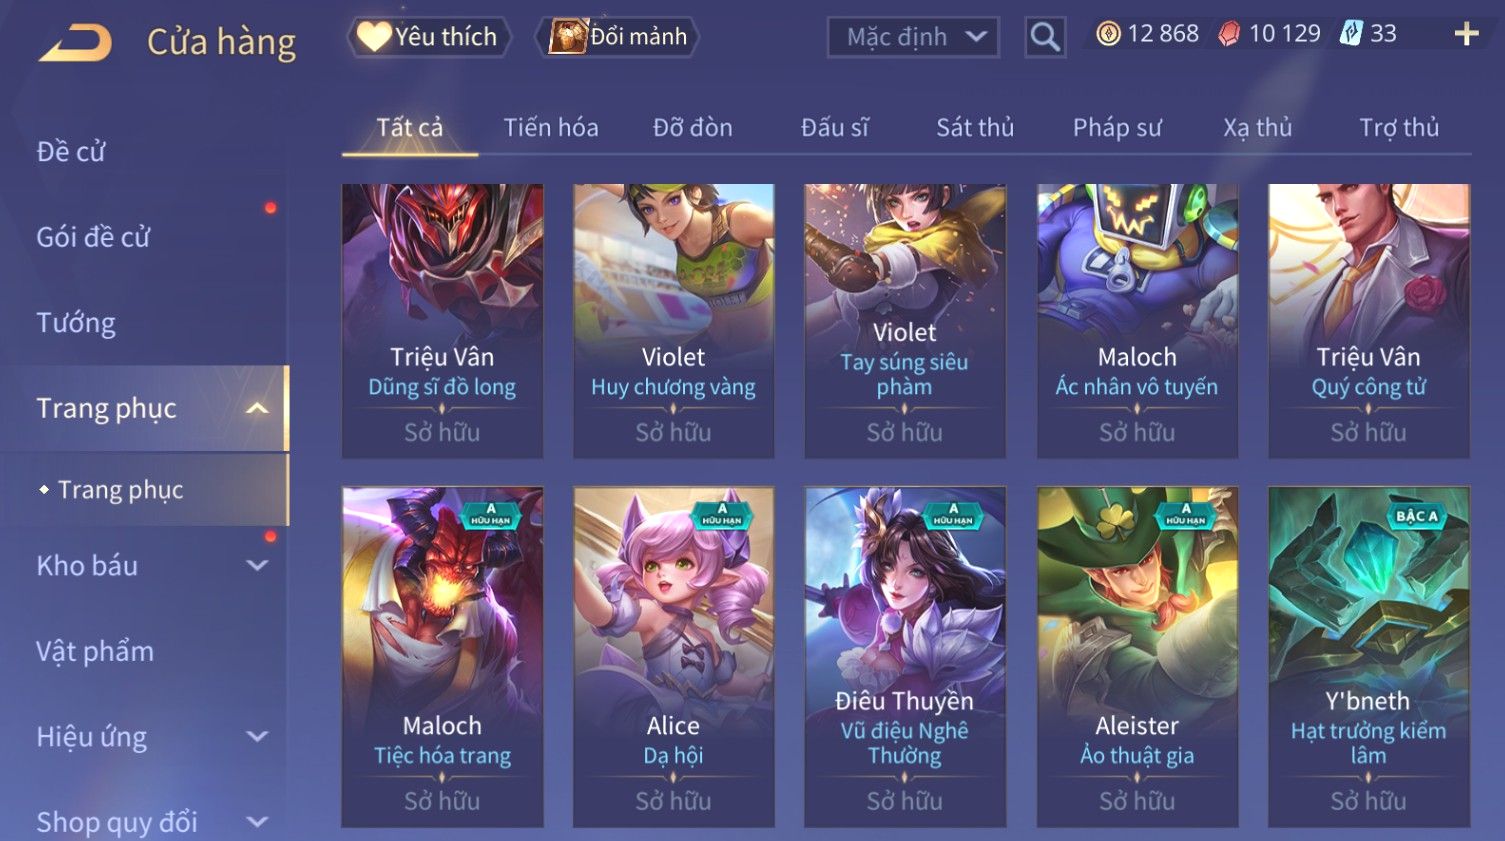Open Đổi mảnh chest exchange
The width and height of the screenshot is (1505, 841).
click(x=617, y=37)
